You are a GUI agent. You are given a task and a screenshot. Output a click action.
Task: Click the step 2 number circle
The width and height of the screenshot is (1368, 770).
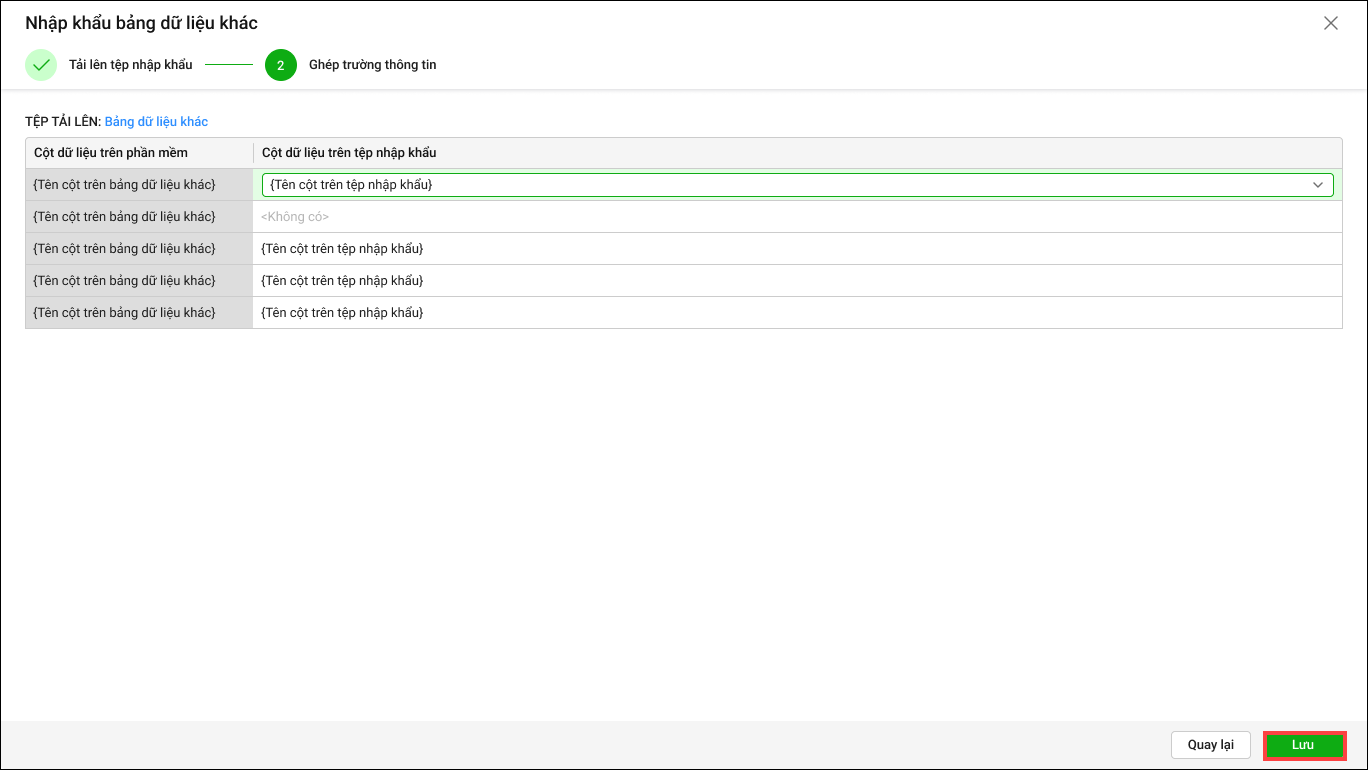(x=281, y=65)
